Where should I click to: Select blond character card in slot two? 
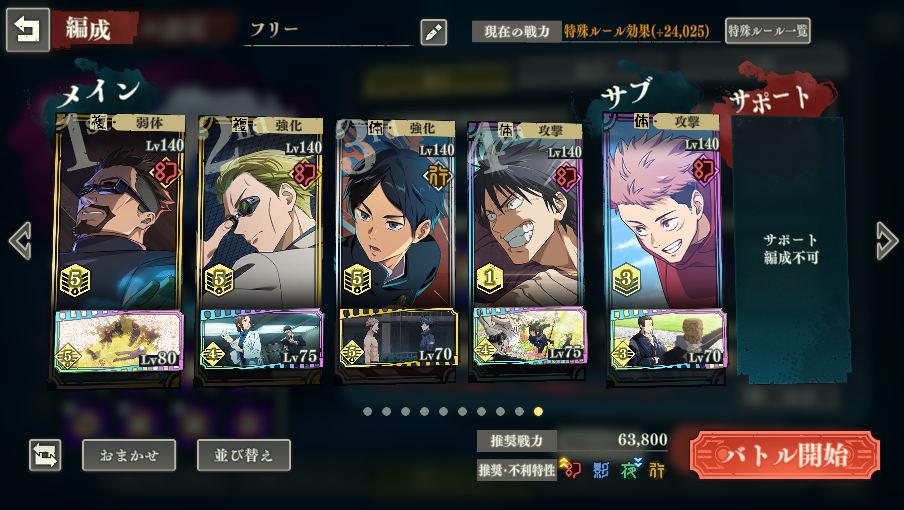tap(259, 214)
